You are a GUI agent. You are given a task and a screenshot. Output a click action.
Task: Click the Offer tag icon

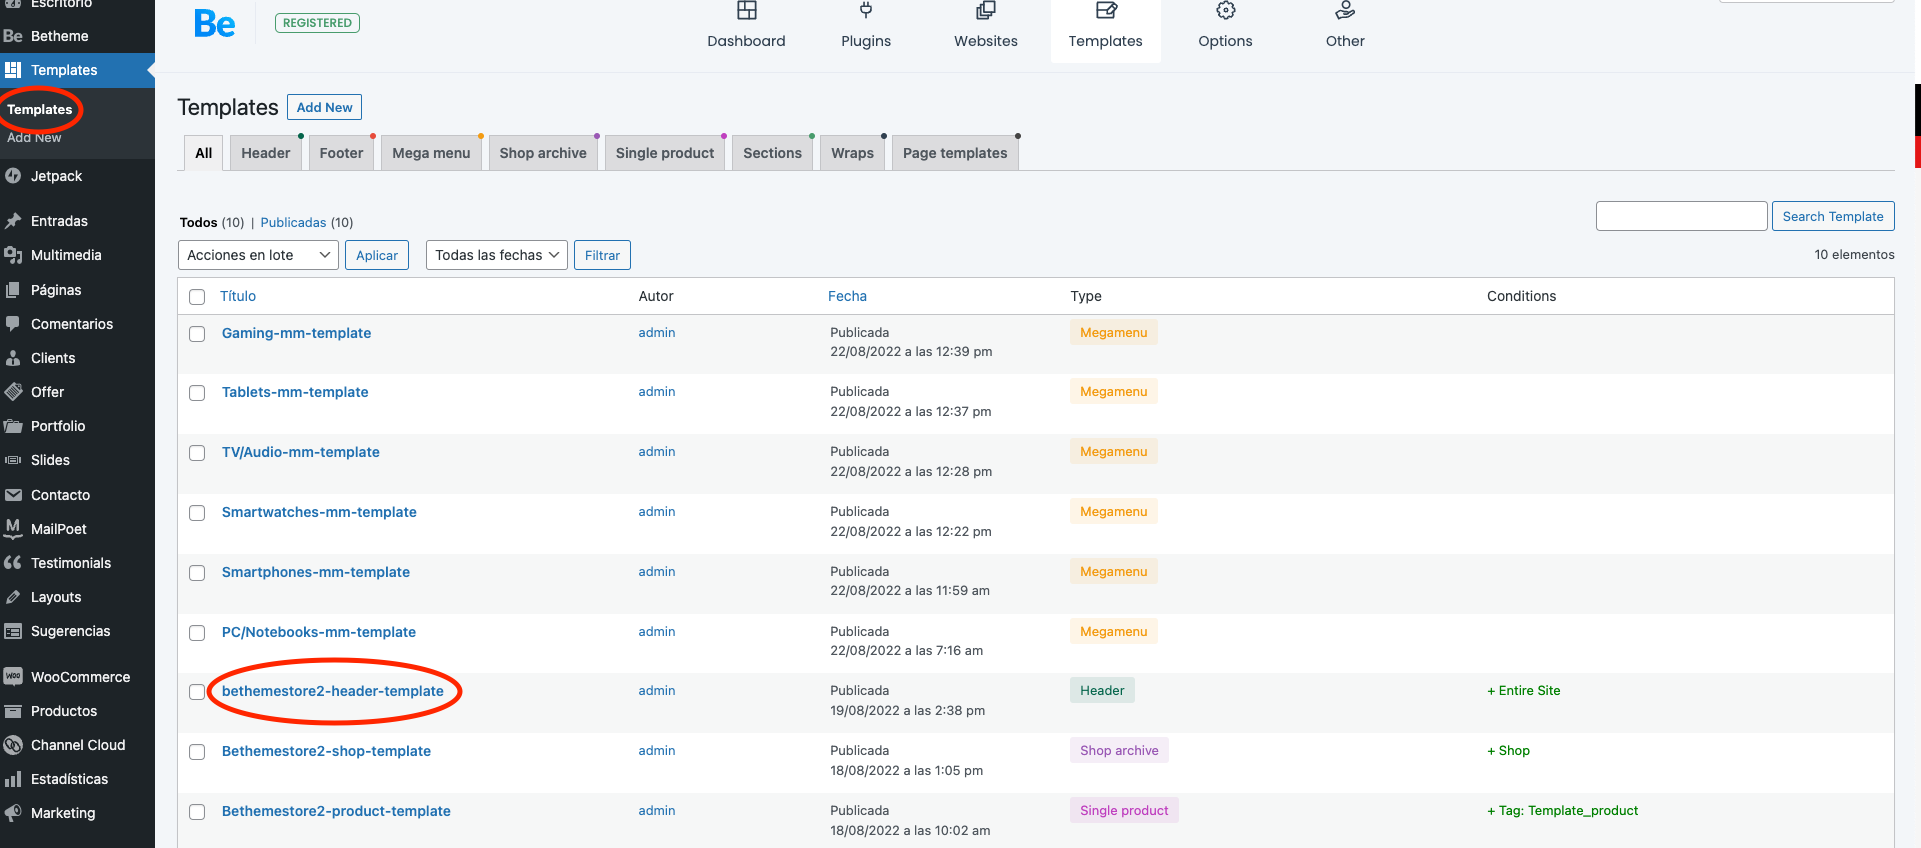coord(13,392)
